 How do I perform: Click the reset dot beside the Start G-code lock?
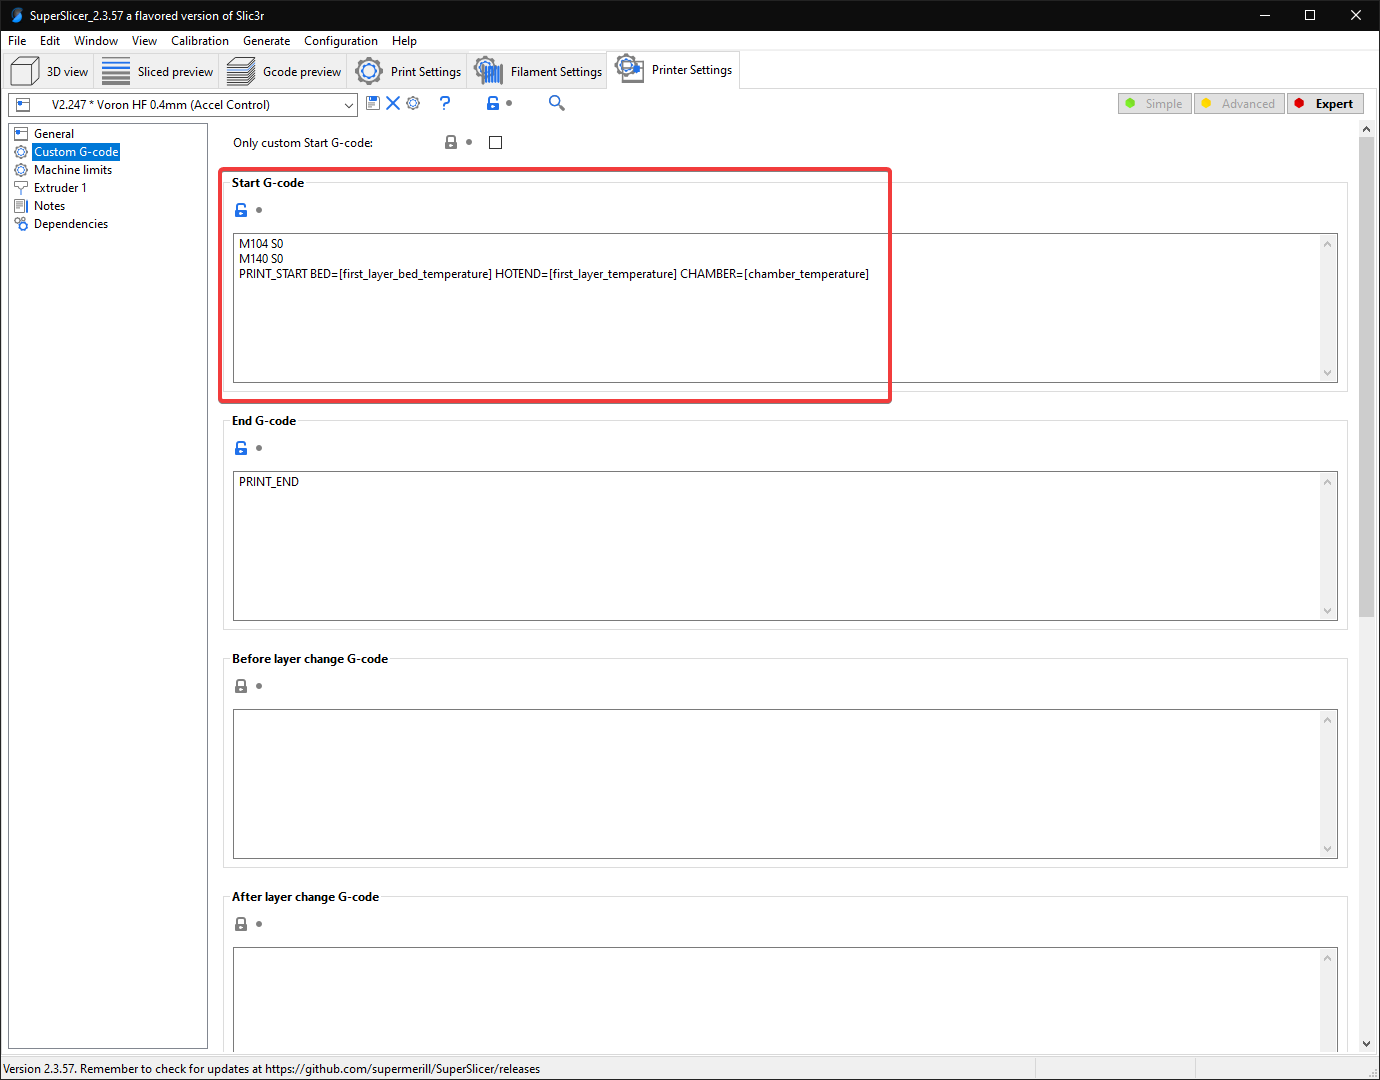[259, 210]
